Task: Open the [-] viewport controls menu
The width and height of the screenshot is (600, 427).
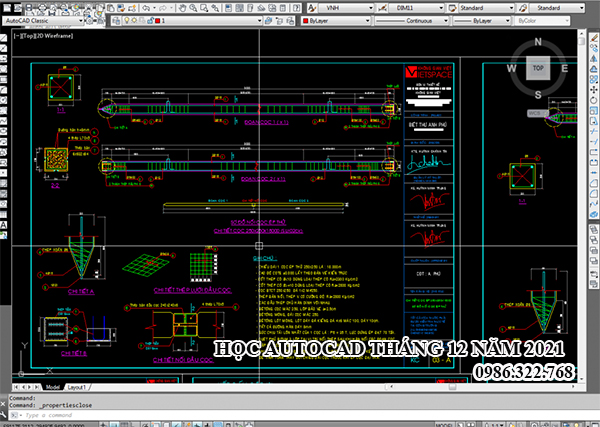Action: [17, 36]
